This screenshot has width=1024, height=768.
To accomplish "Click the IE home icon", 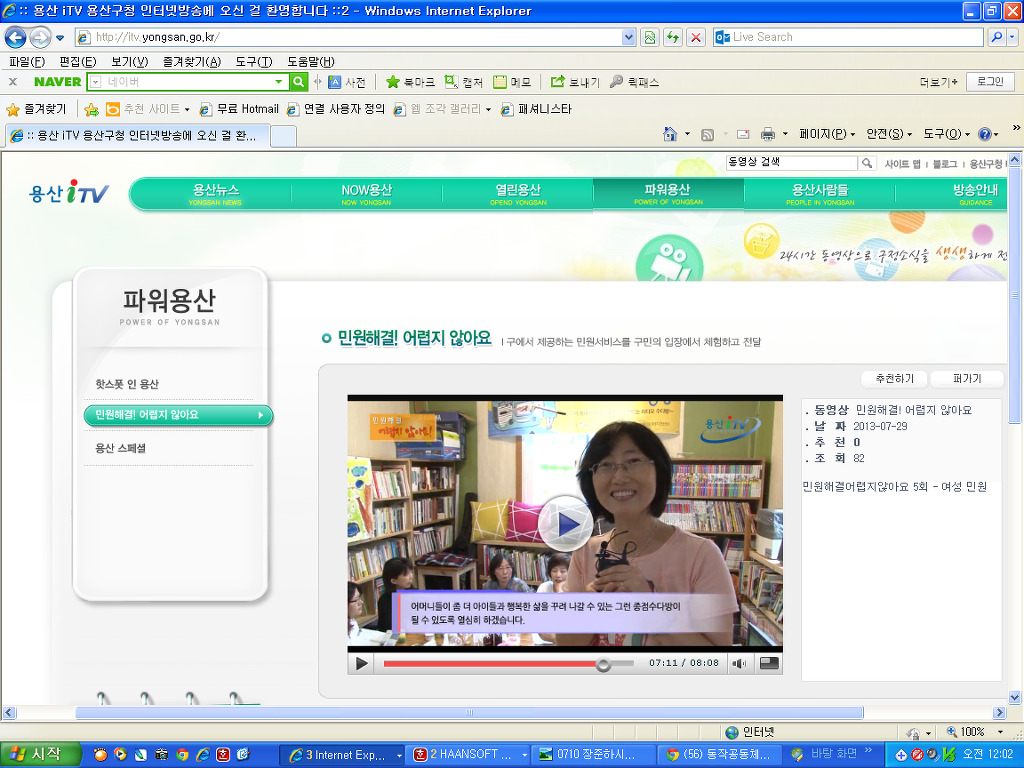I will 672,134.
